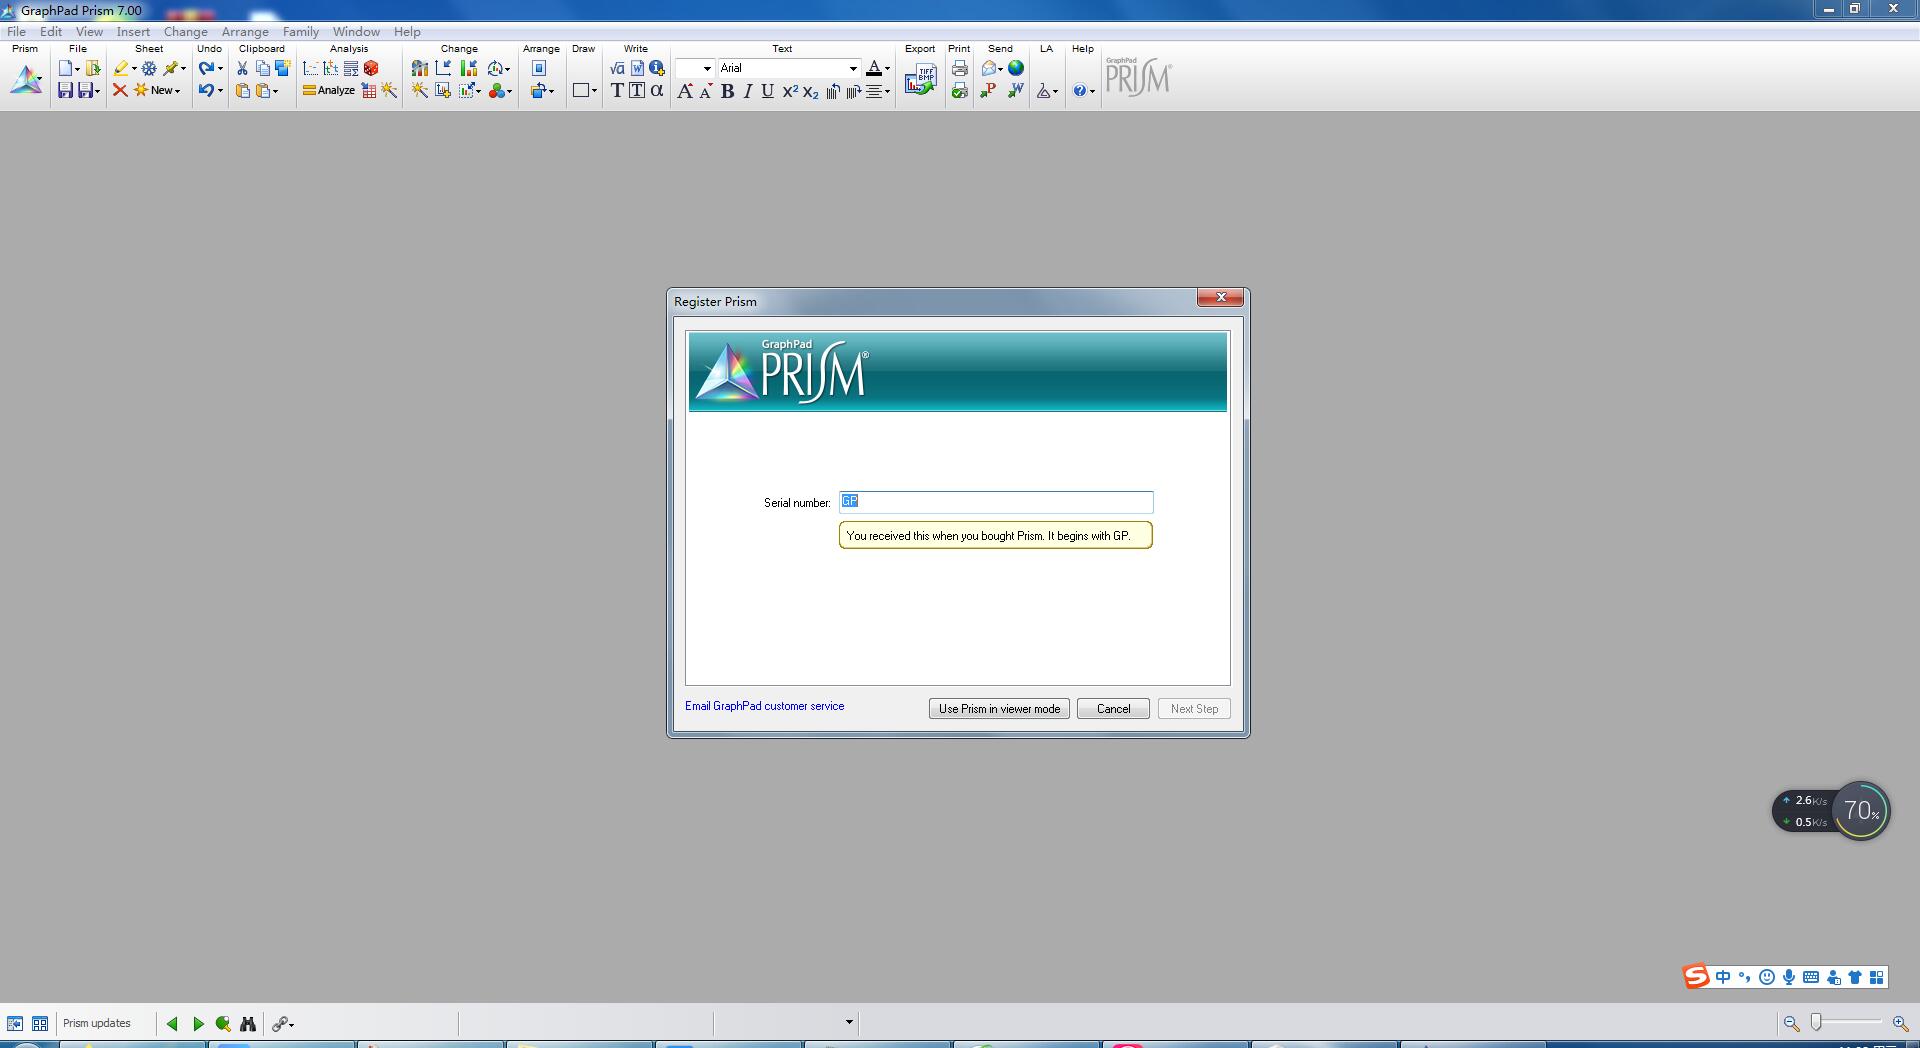Open the Insert menu

133,32
